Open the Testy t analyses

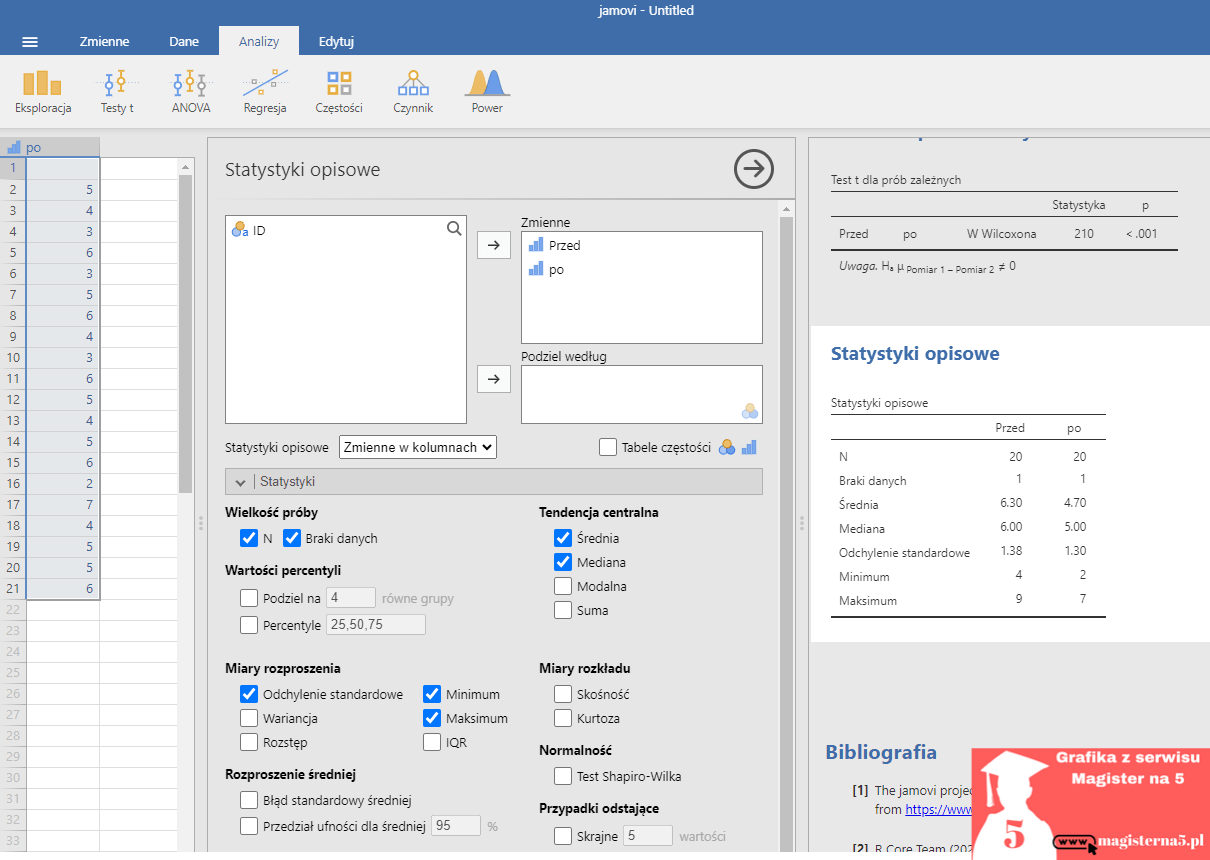point(117,91)
